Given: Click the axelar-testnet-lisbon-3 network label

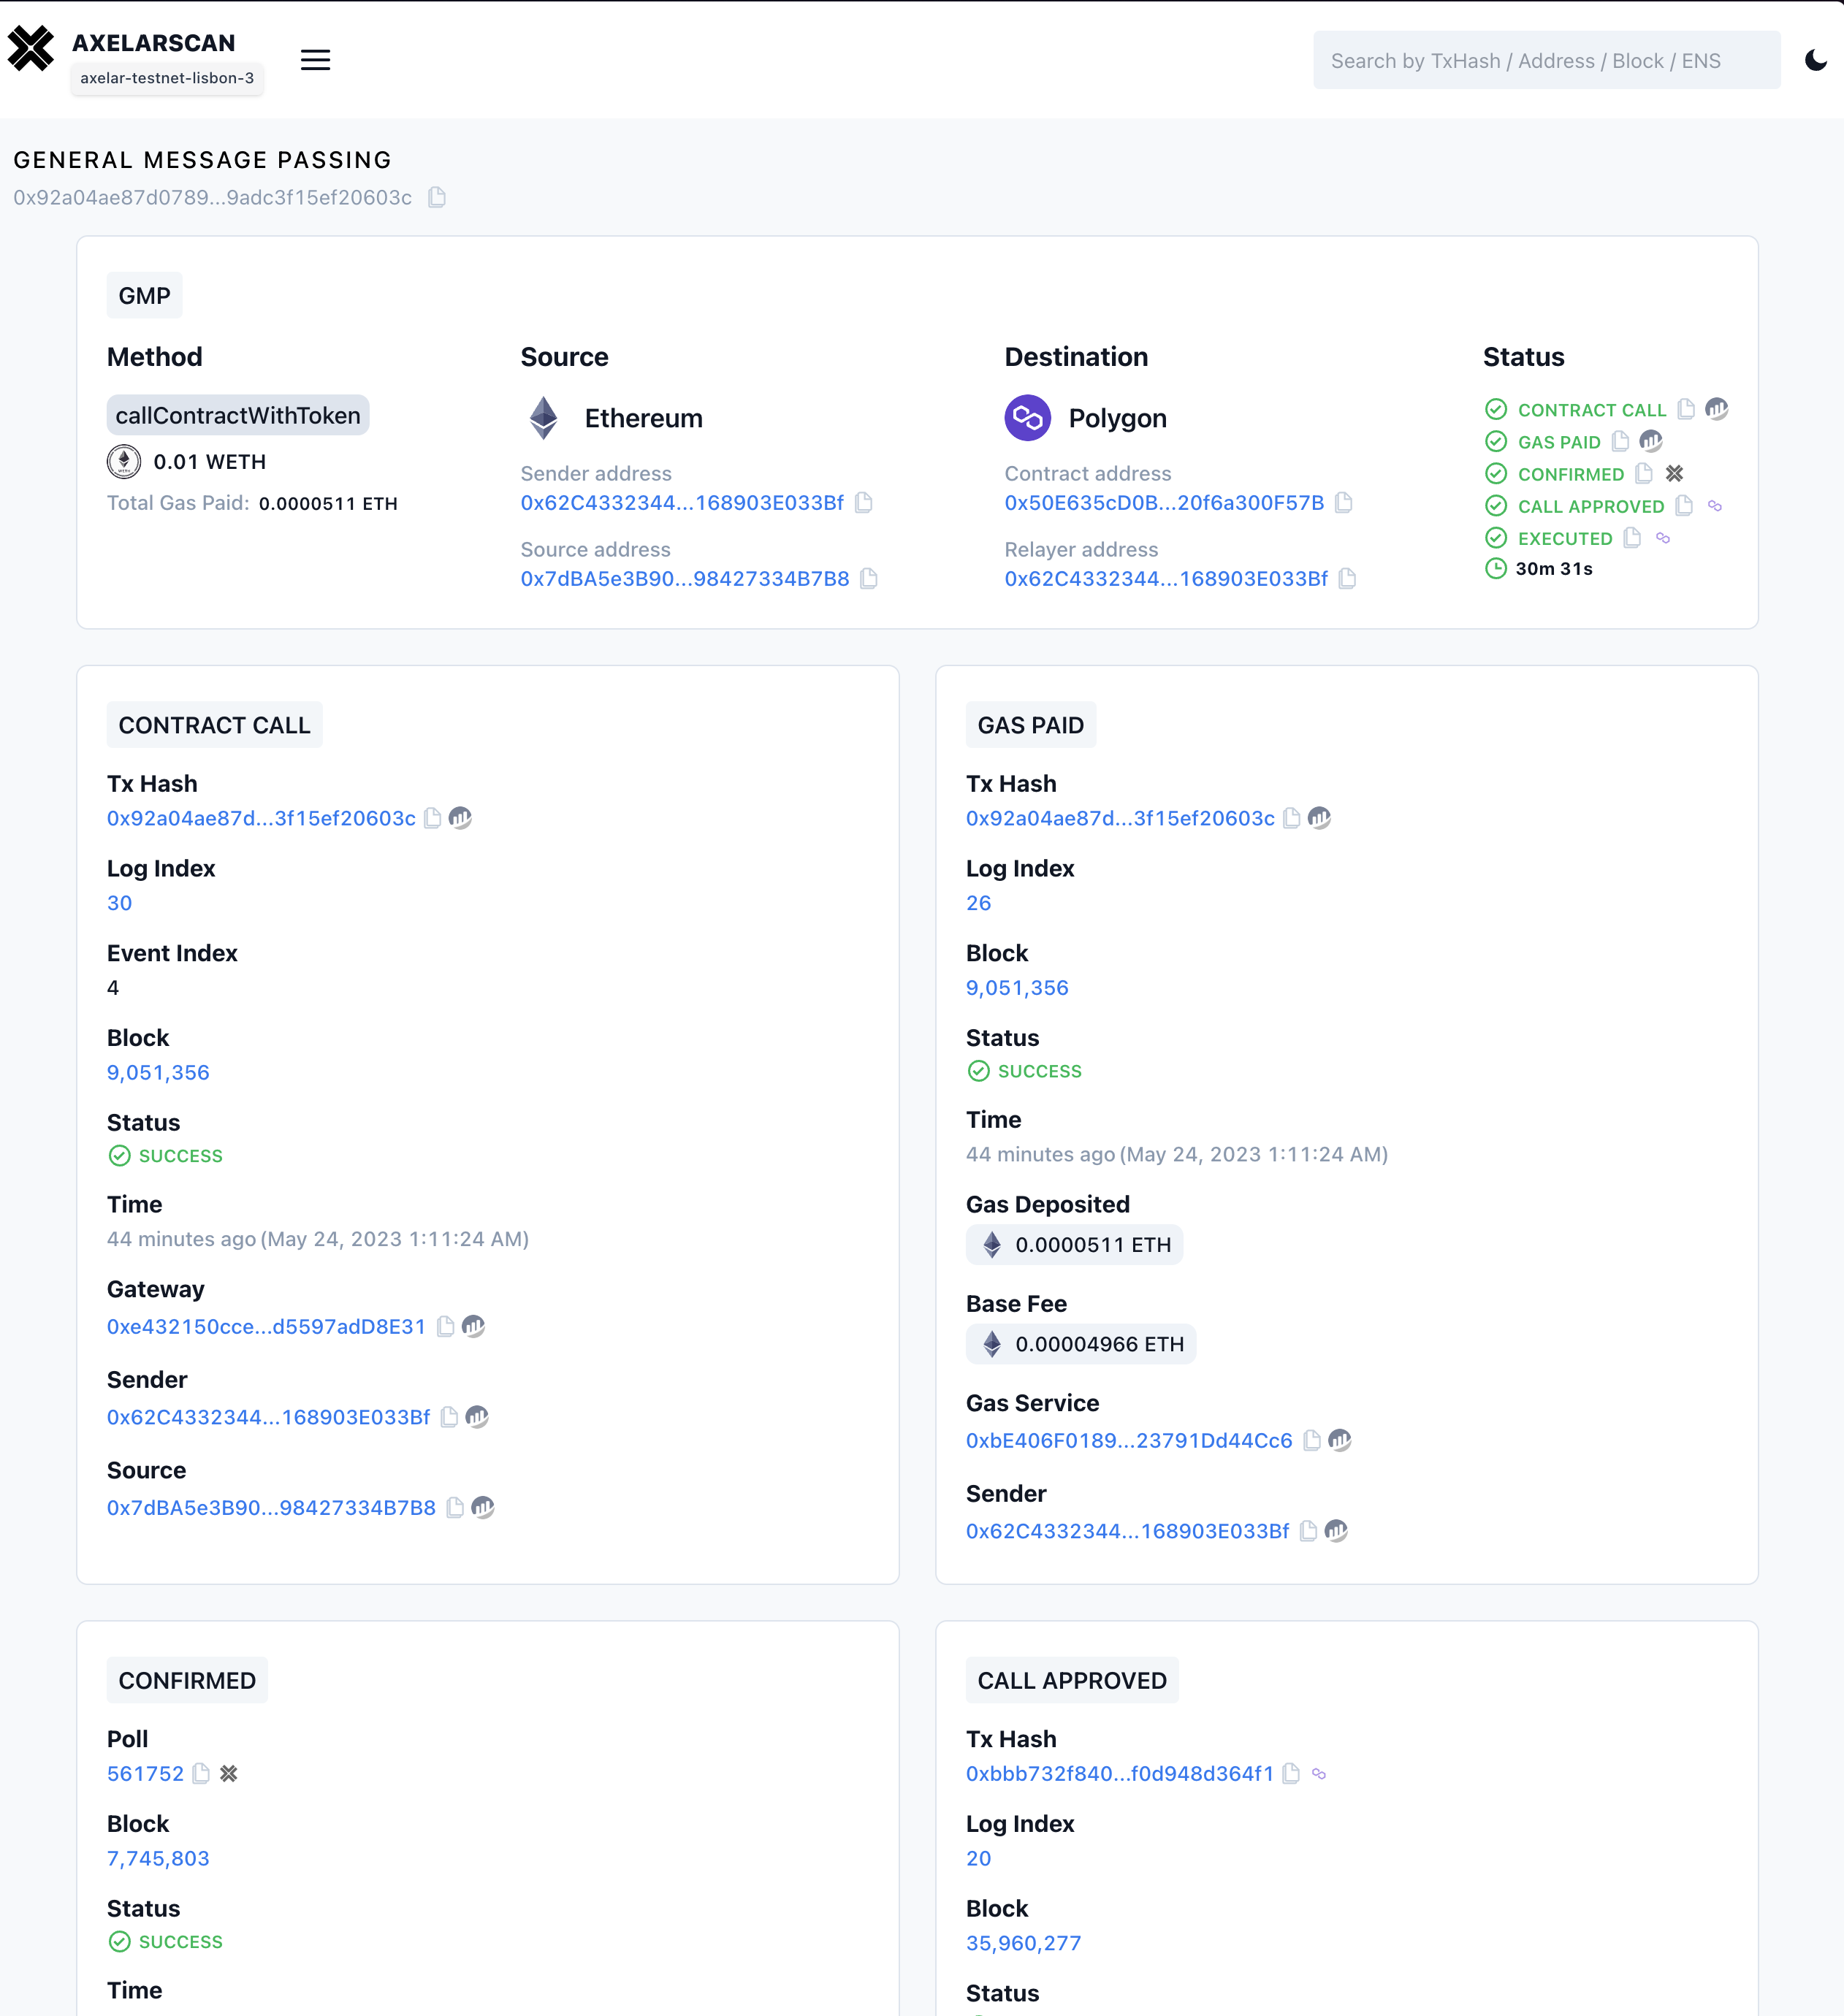Looking at the screenshot, I should (x=167, y=78).
